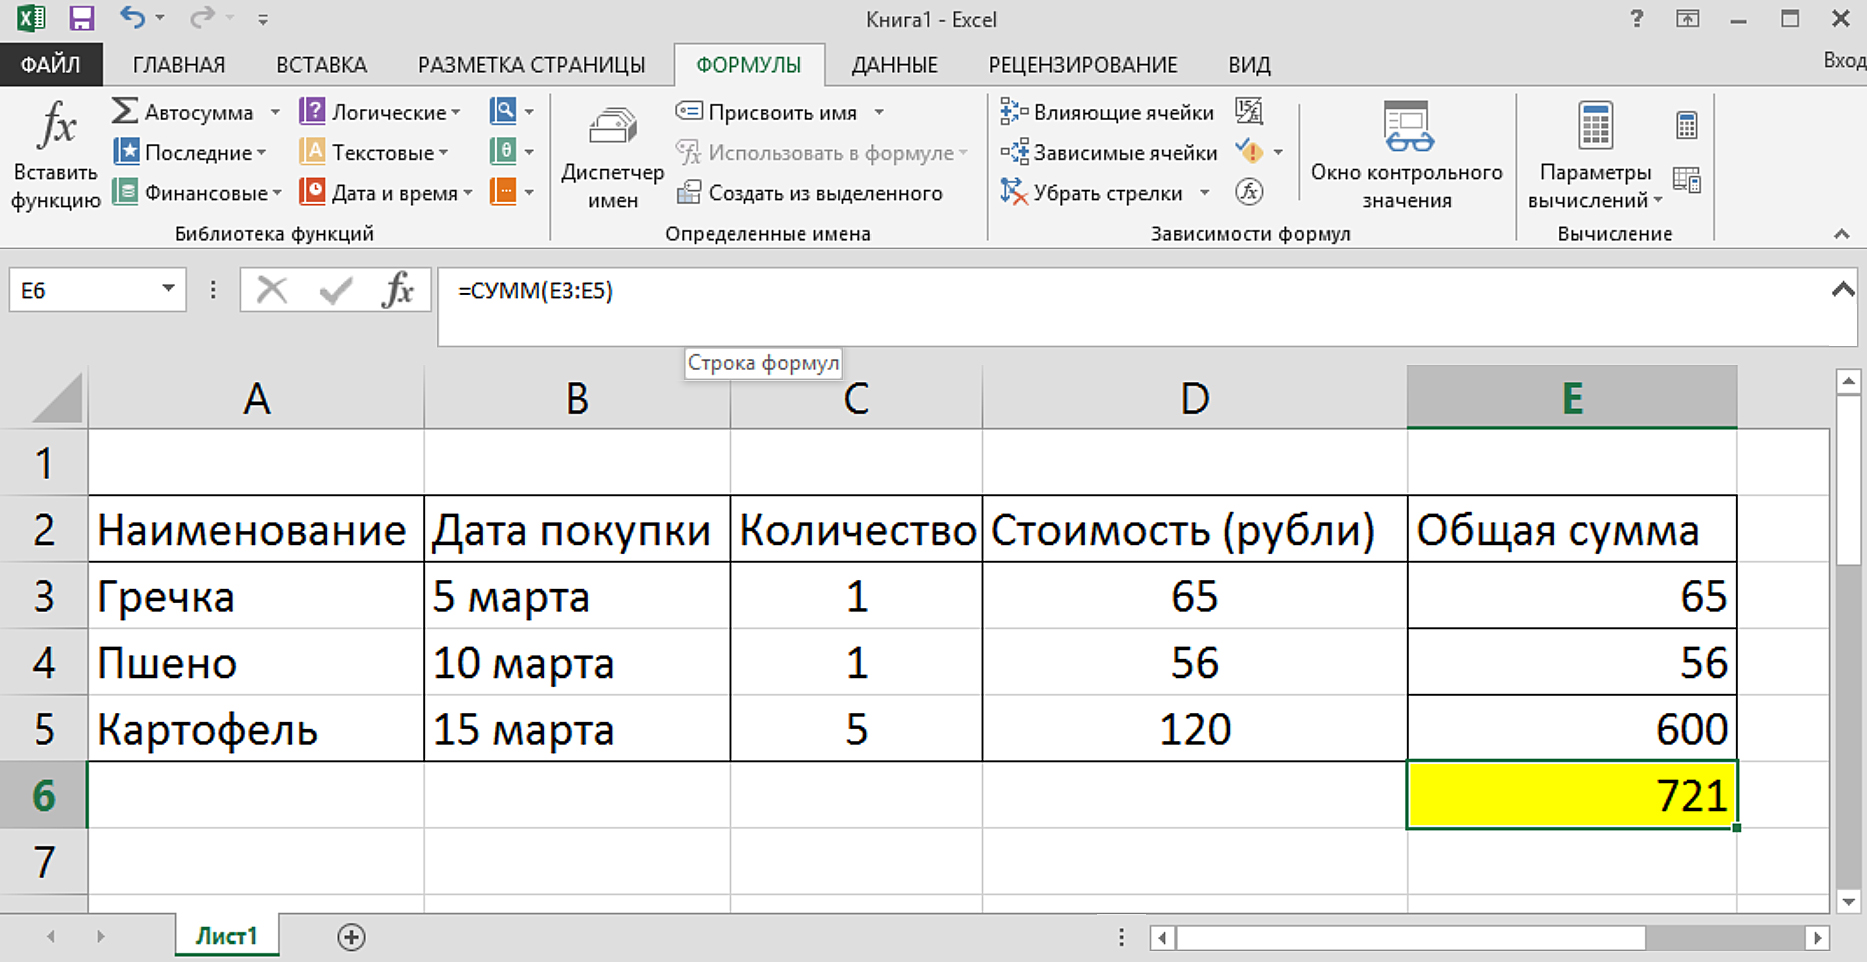Open Диспетчер имен name manager
The height and width of the screenshot is (962, 1867).
point(612,155)
